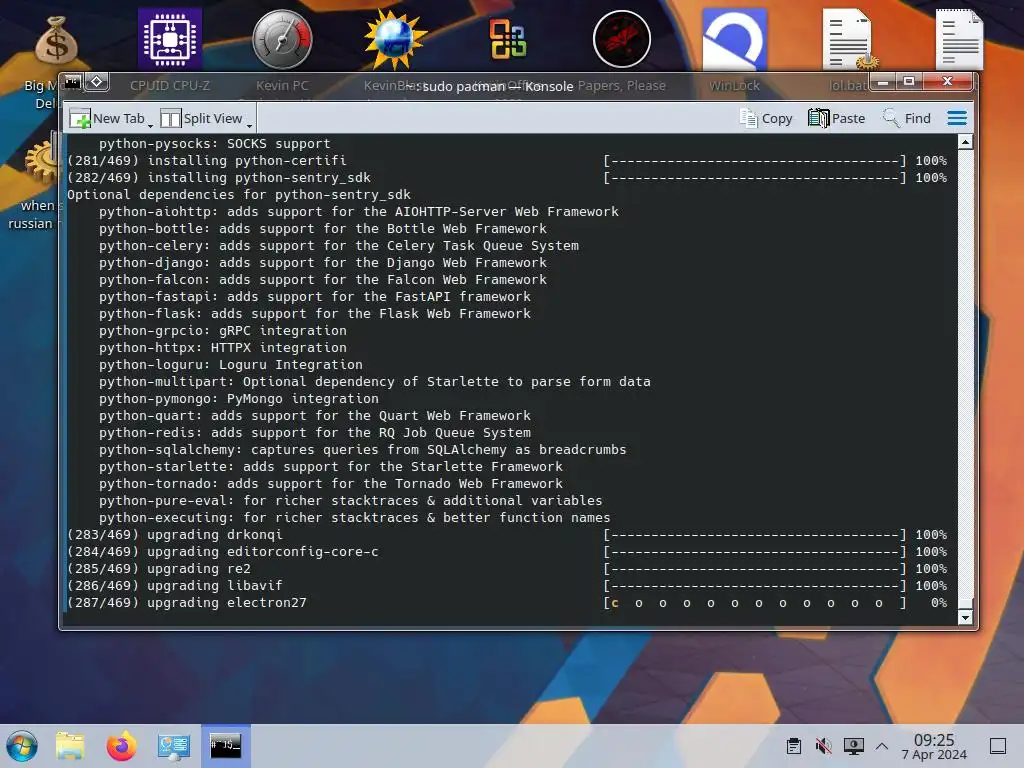Click the Paste toolbar button
1024x768 pixels.
click(x=837, y=118)
